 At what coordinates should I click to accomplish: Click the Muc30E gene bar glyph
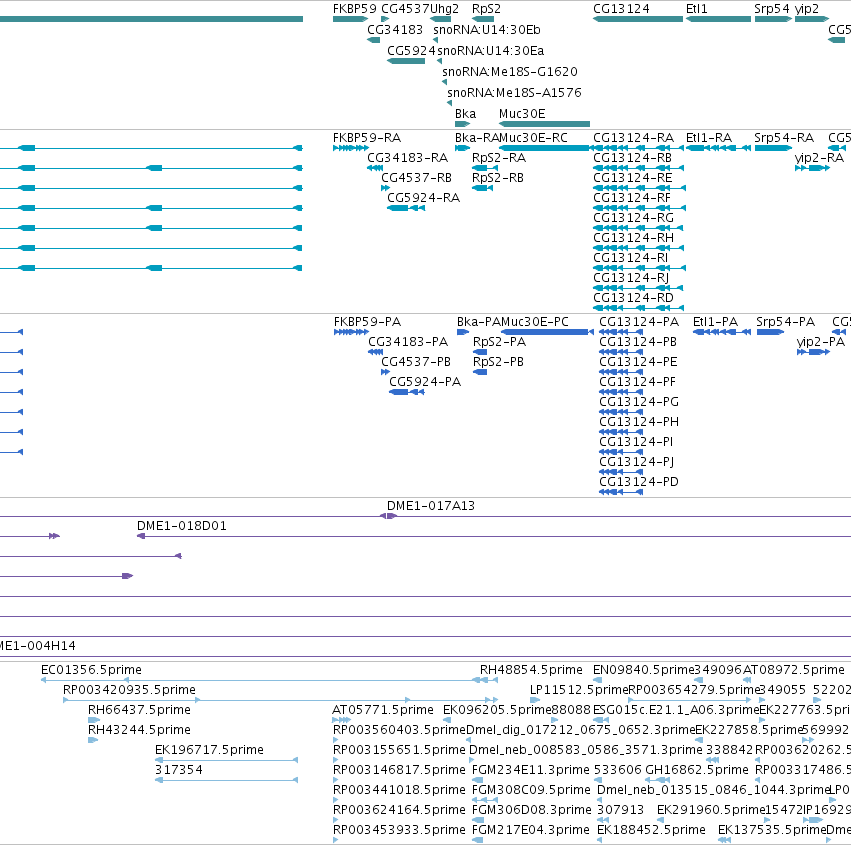544,124
